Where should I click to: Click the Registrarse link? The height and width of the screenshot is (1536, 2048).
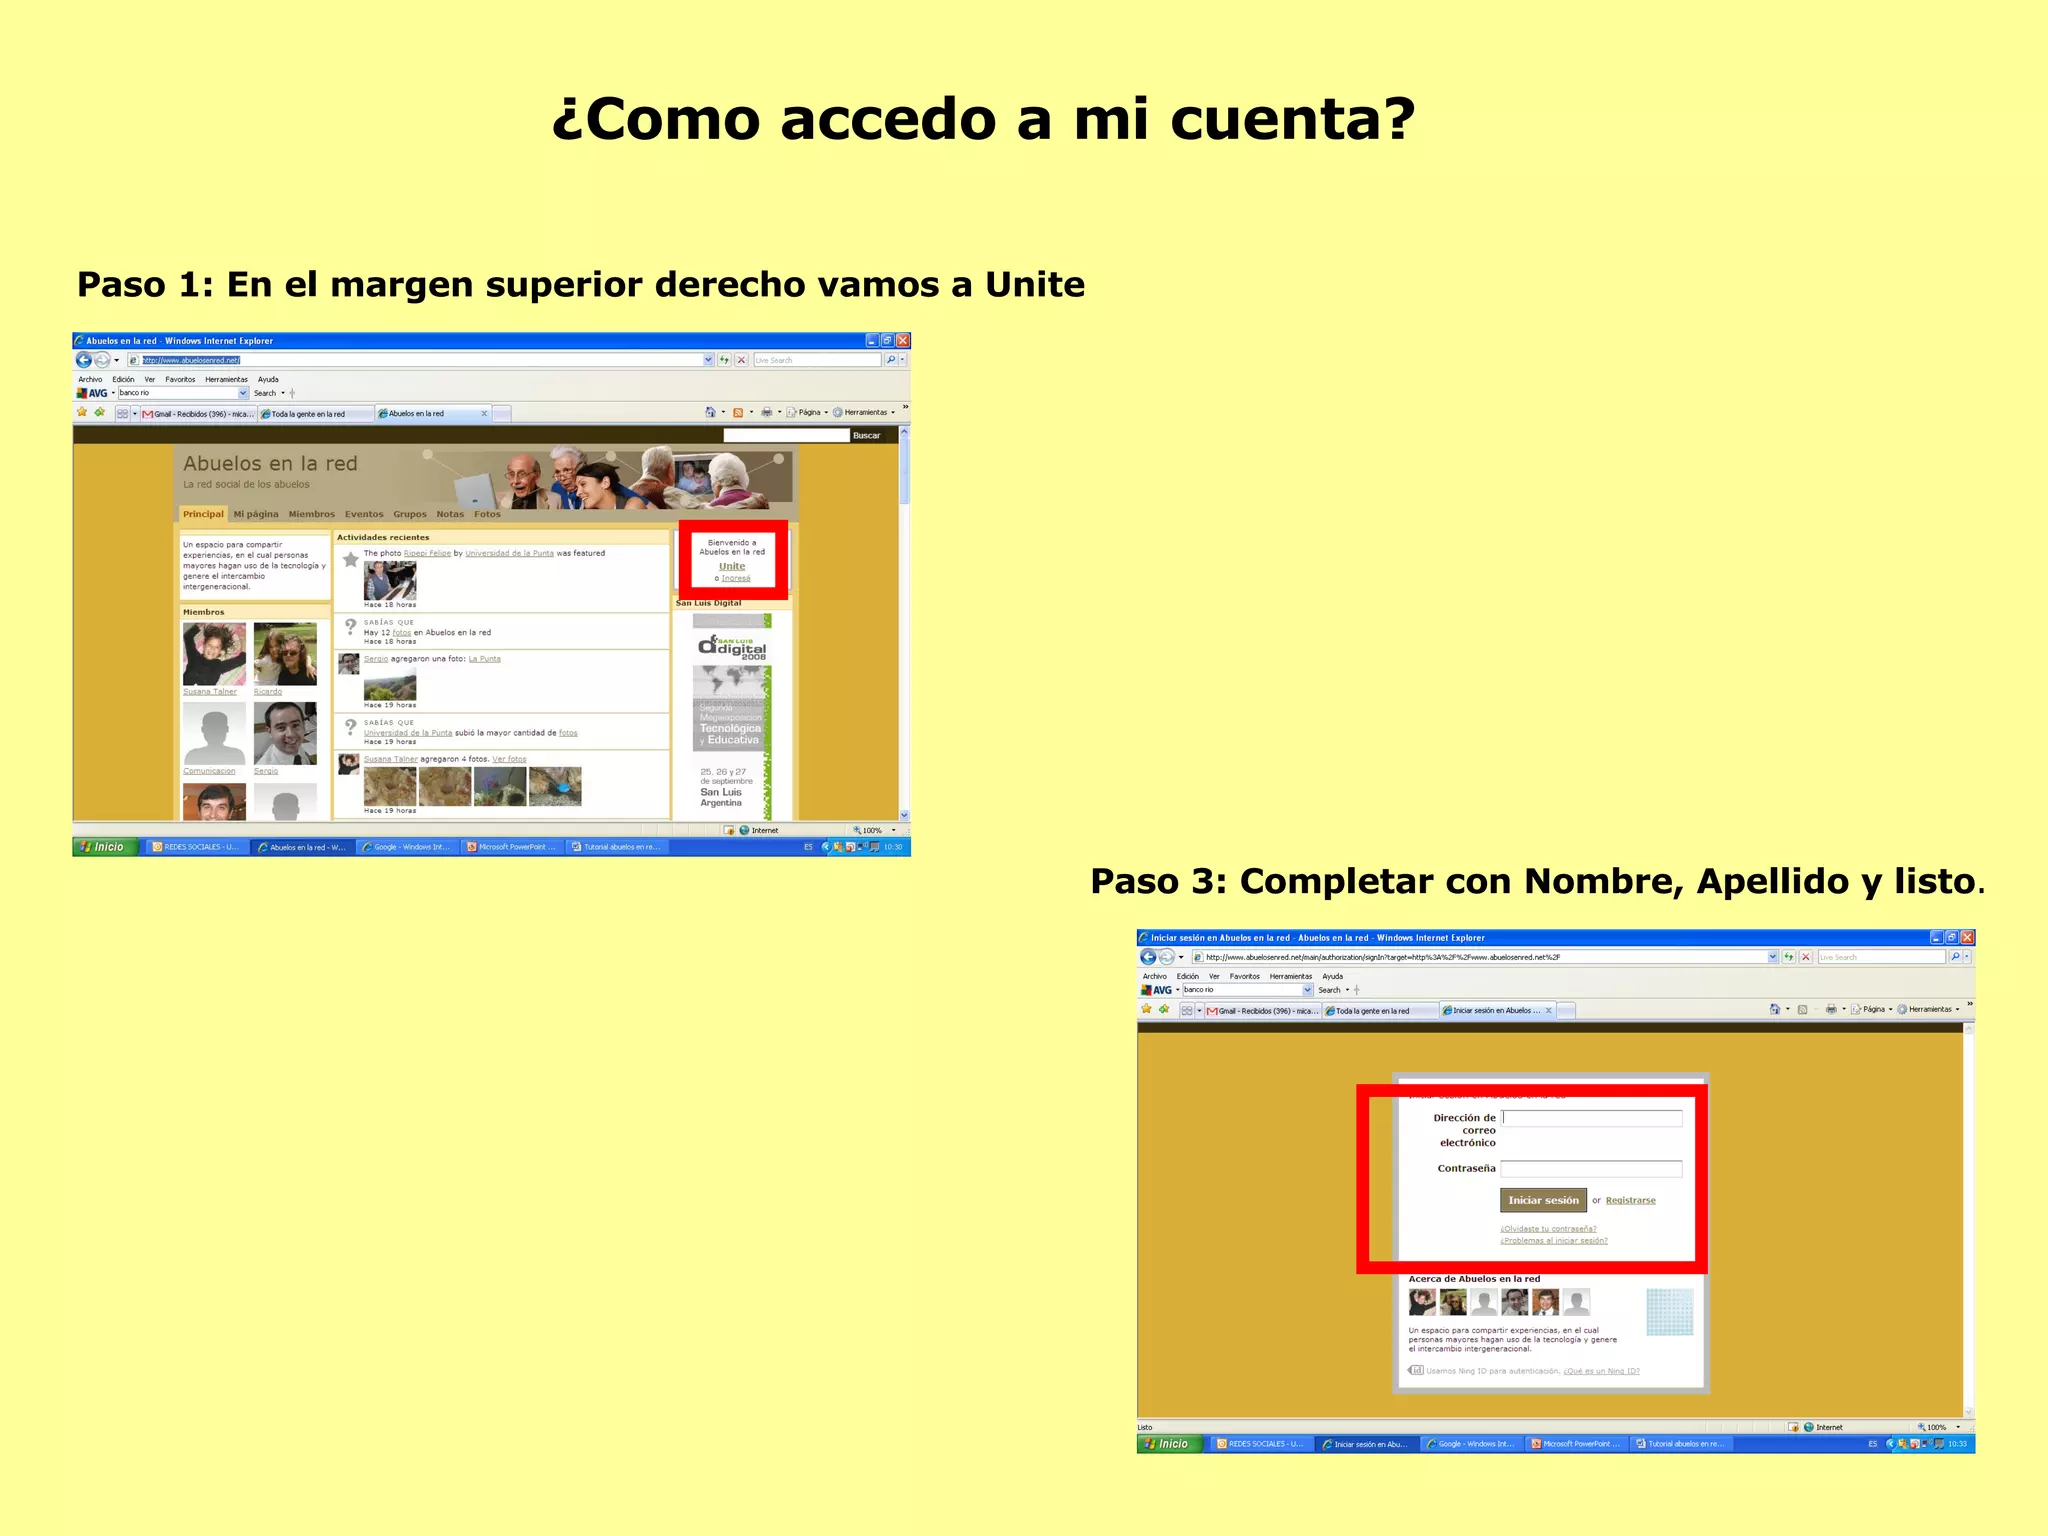(x=1630, y=1200)
